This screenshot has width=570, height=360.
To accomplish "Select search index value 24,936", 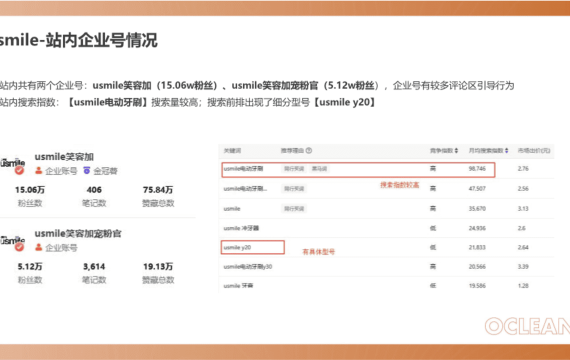I will pyautogui.click(x=477, y=228).
